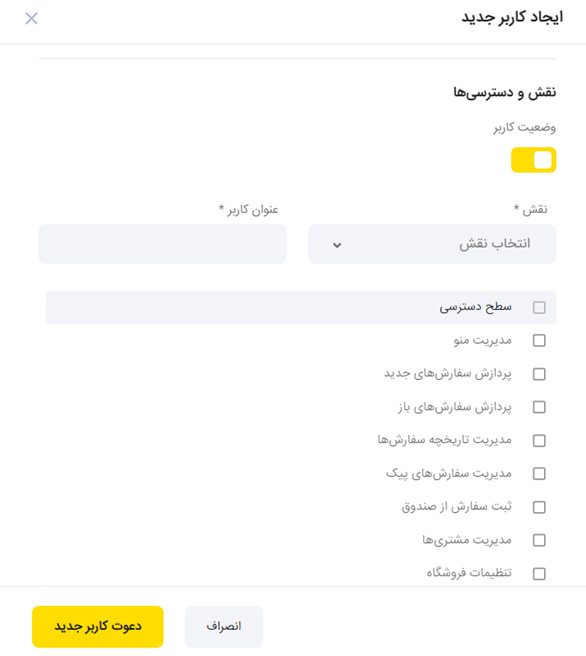Image resolution: width=586 pixels, height=656 pixels.
Task: Enable the مدیریت منو permission checkbox
Action: [539, 341]
